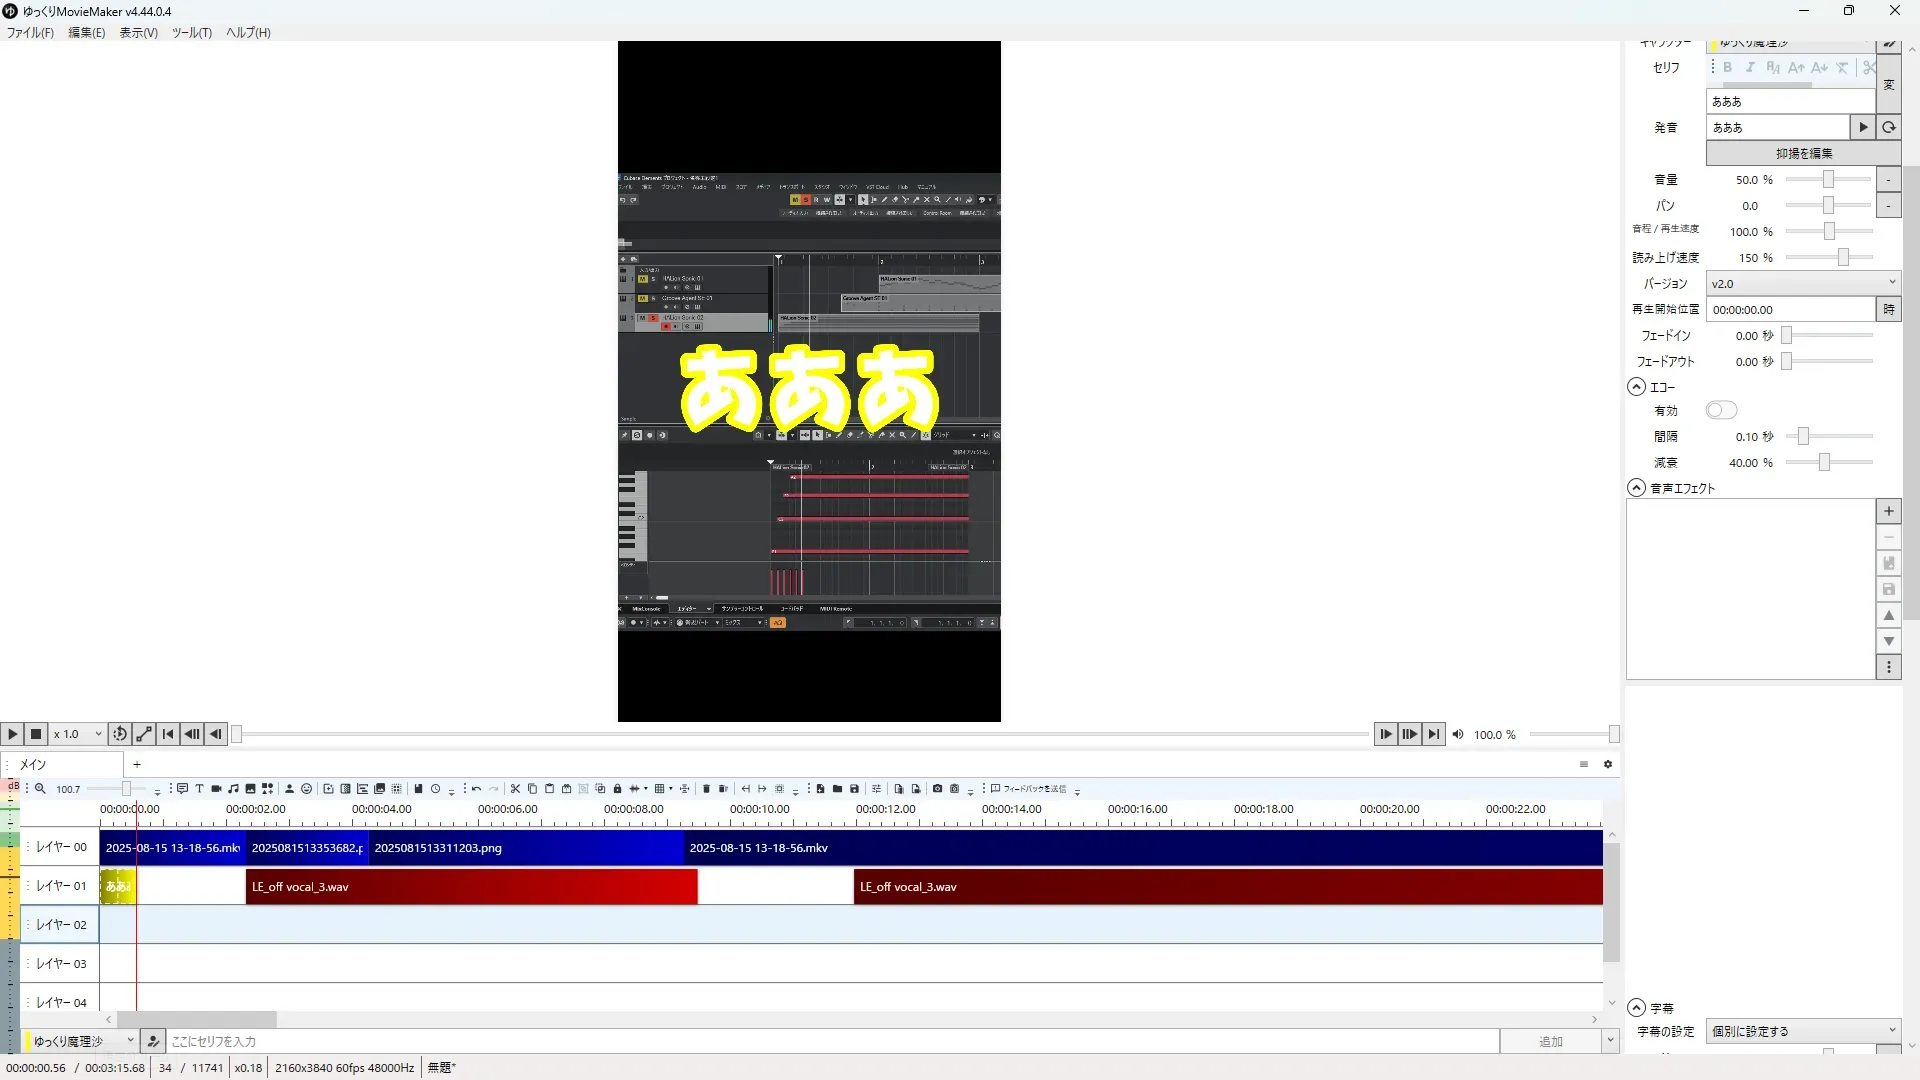1920x1080 pixels.
Task: Click the scissors cut icon
Action: [515, 789]
